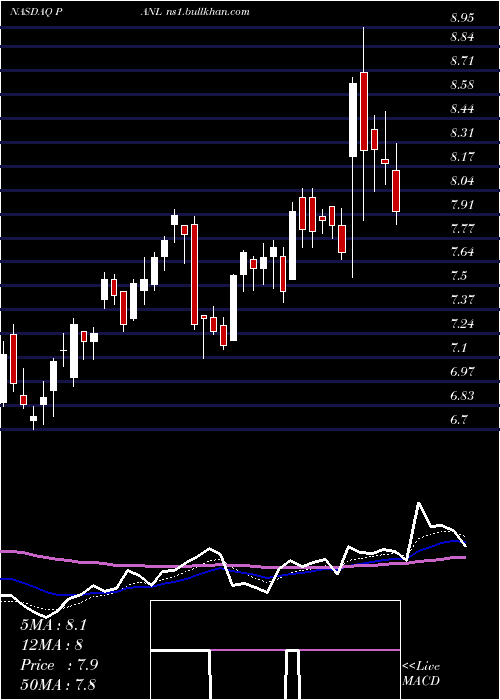500x700 pixels.
Task: Click the NASDAQ P title text
Action: pyautogui.click(x=36, y=12)
